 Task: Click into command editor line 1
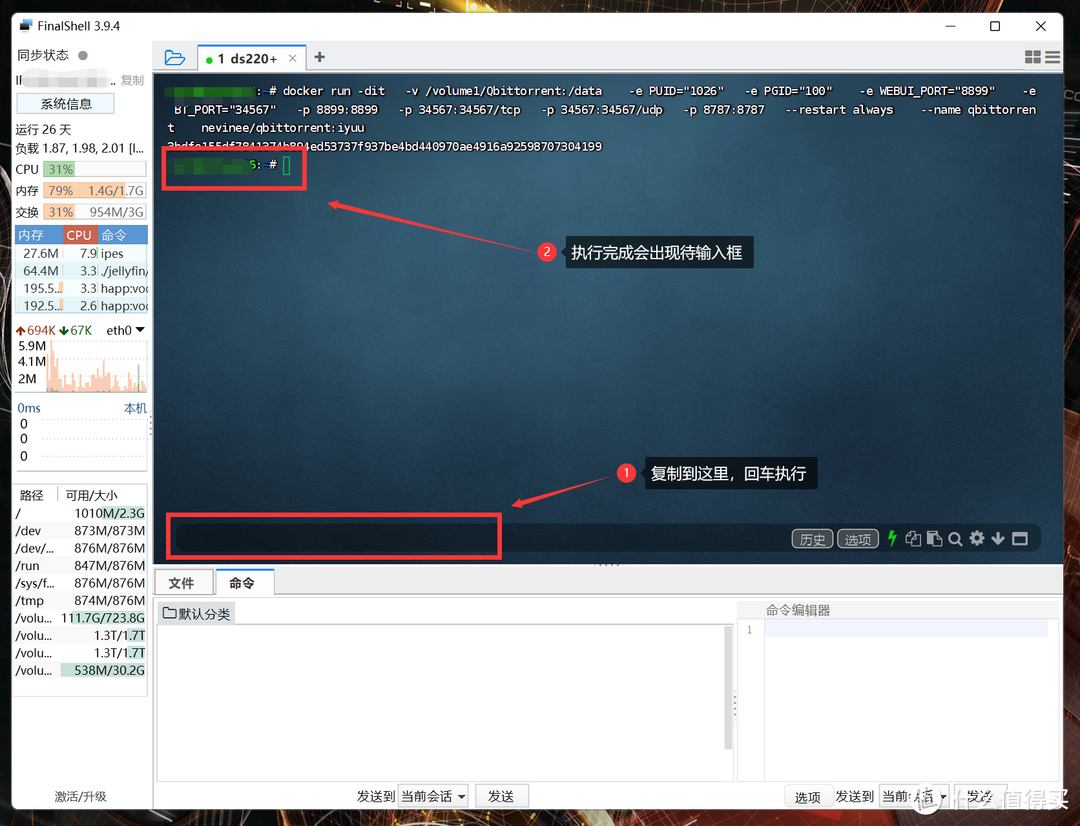(906, 629)
